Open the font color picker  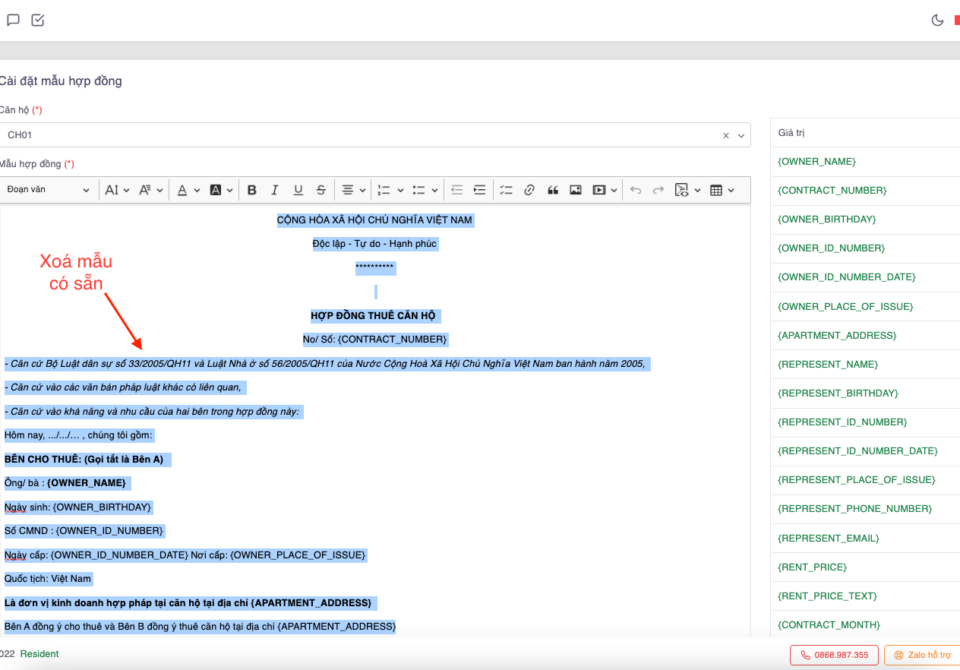click(x=188, y=190)
